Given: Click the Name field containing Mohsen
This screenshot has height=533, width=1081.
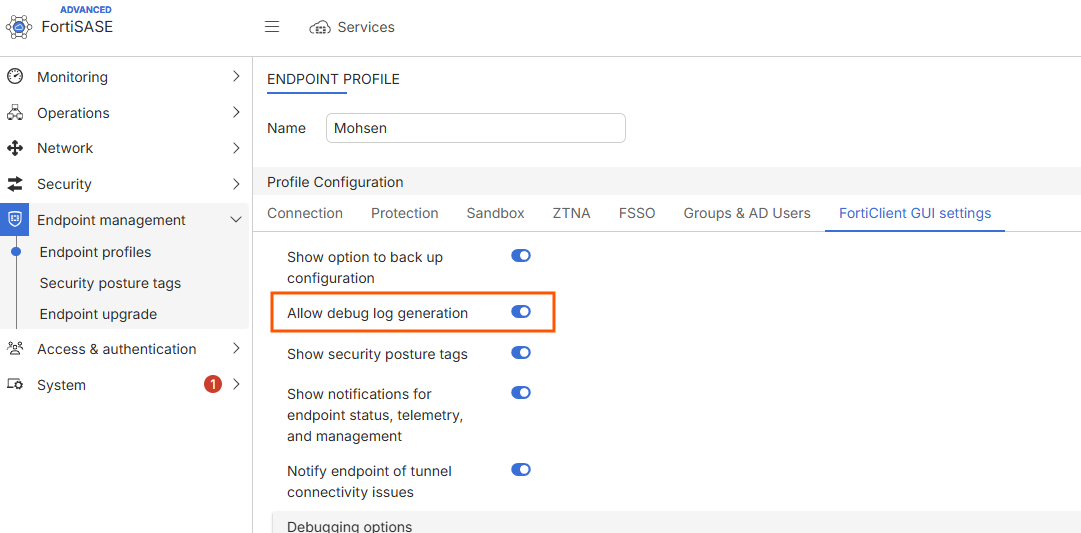Looking at the screenshot, I should (x=476, y=128).
